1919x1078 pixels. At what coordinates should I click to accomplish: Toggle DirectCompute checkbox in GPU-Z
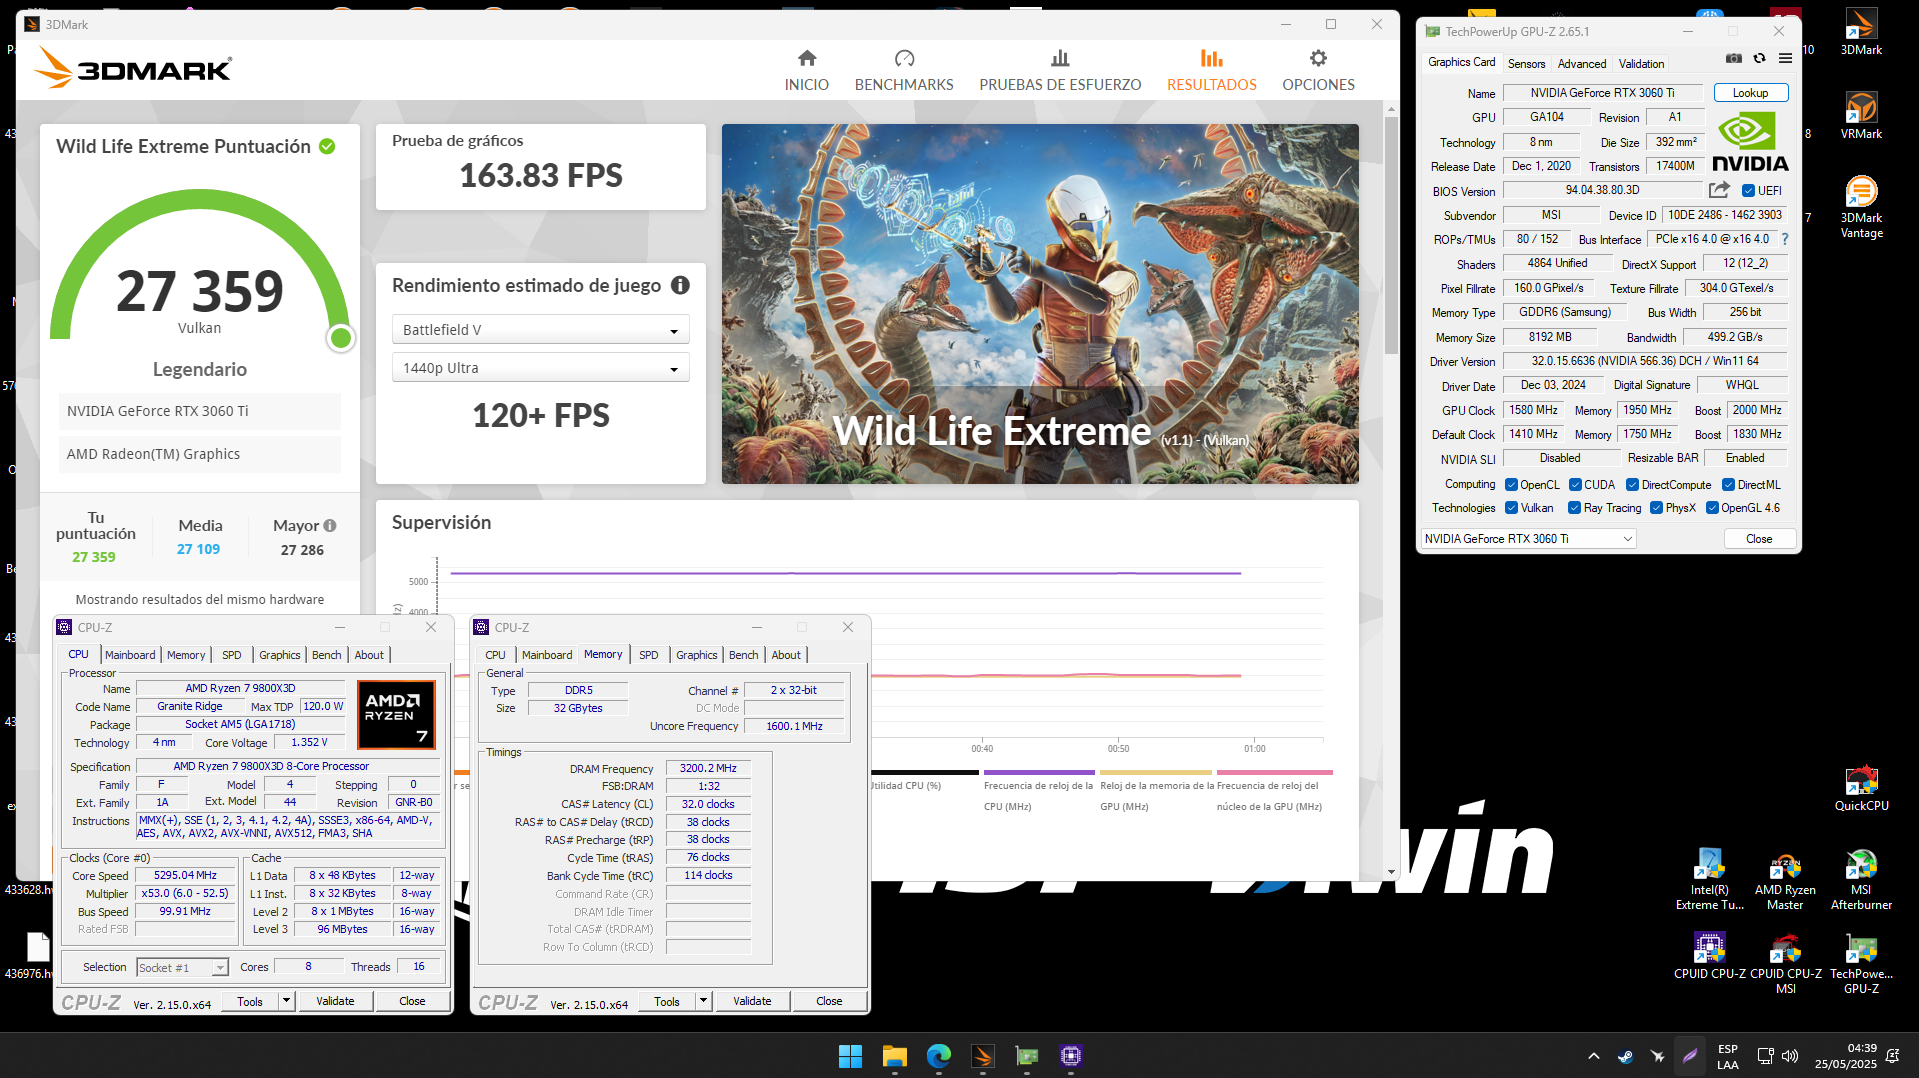click(x=1632, y=485)
